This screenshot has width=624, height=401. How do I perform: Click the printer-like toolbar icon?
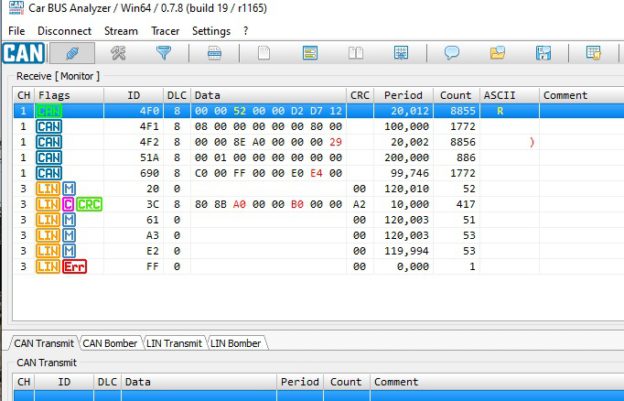tap(214, 53)
